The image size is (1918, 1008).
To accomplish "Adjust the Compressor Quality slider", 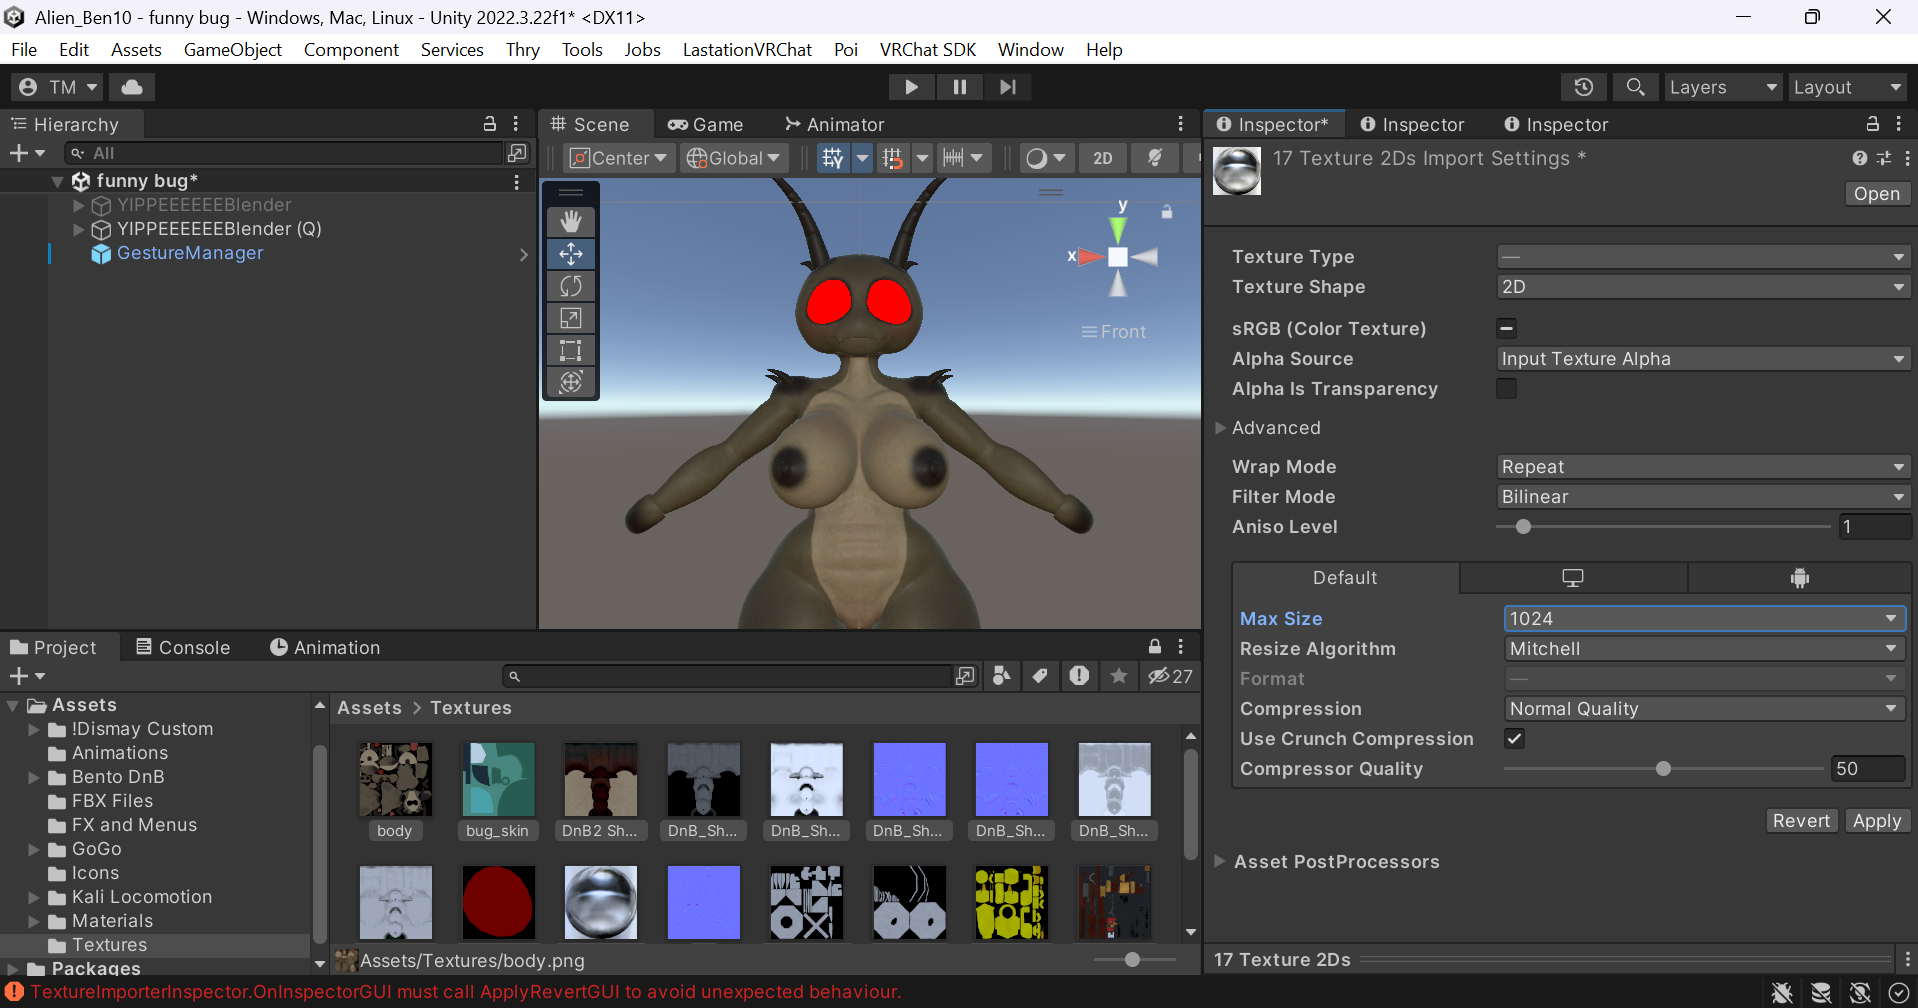I will (1664, 769).
